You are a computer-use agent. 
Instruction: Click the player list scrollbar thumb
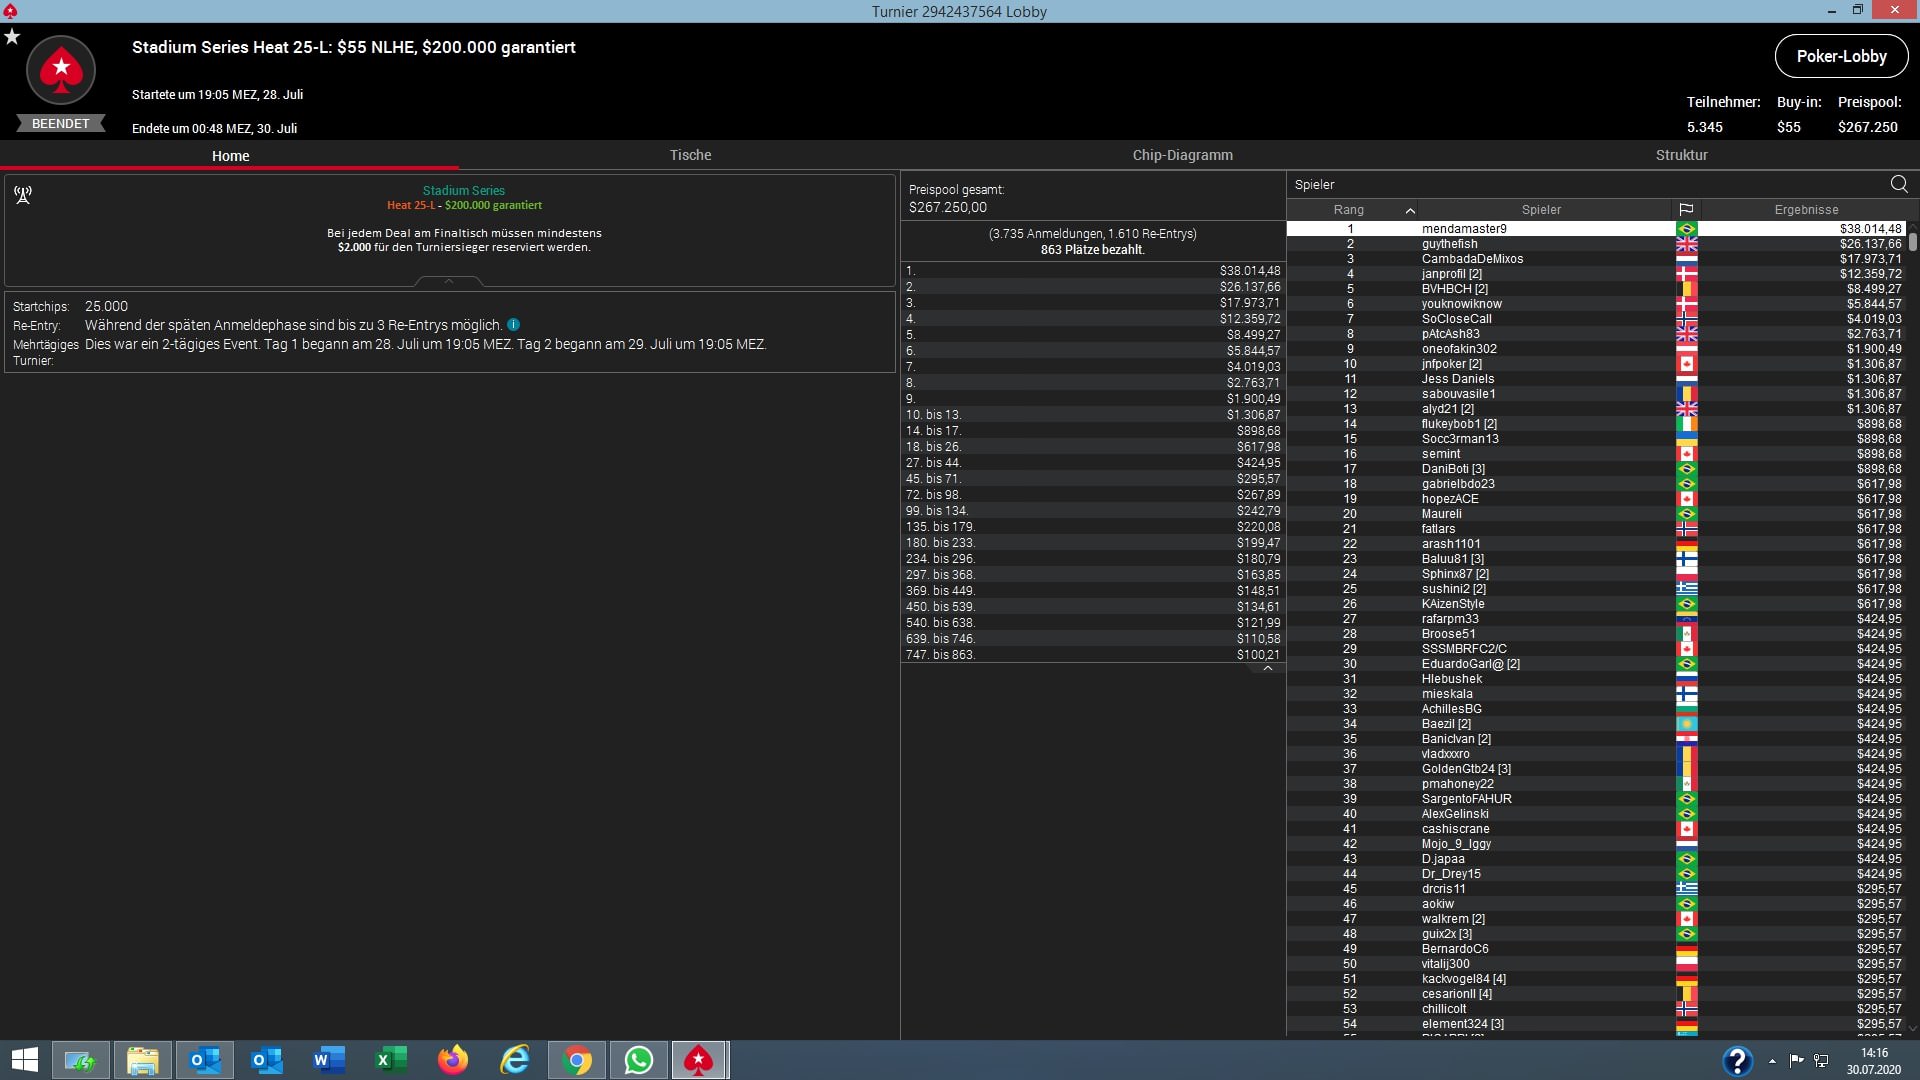[1912, 241]
